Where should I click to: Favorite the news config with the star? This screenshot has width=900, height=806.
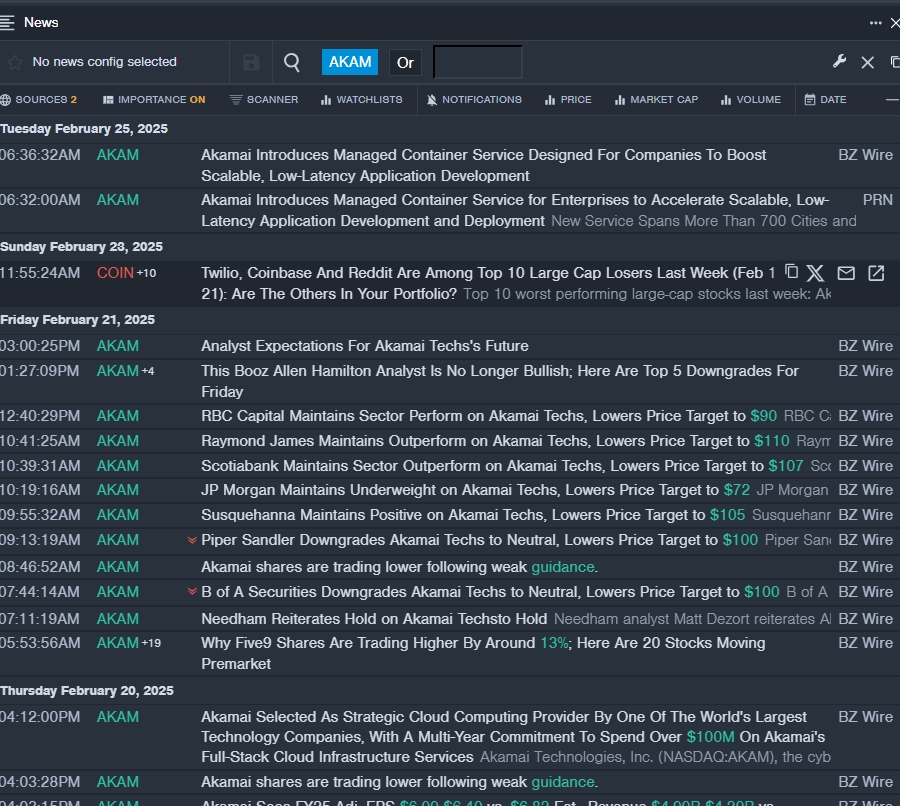click(15, 62)
